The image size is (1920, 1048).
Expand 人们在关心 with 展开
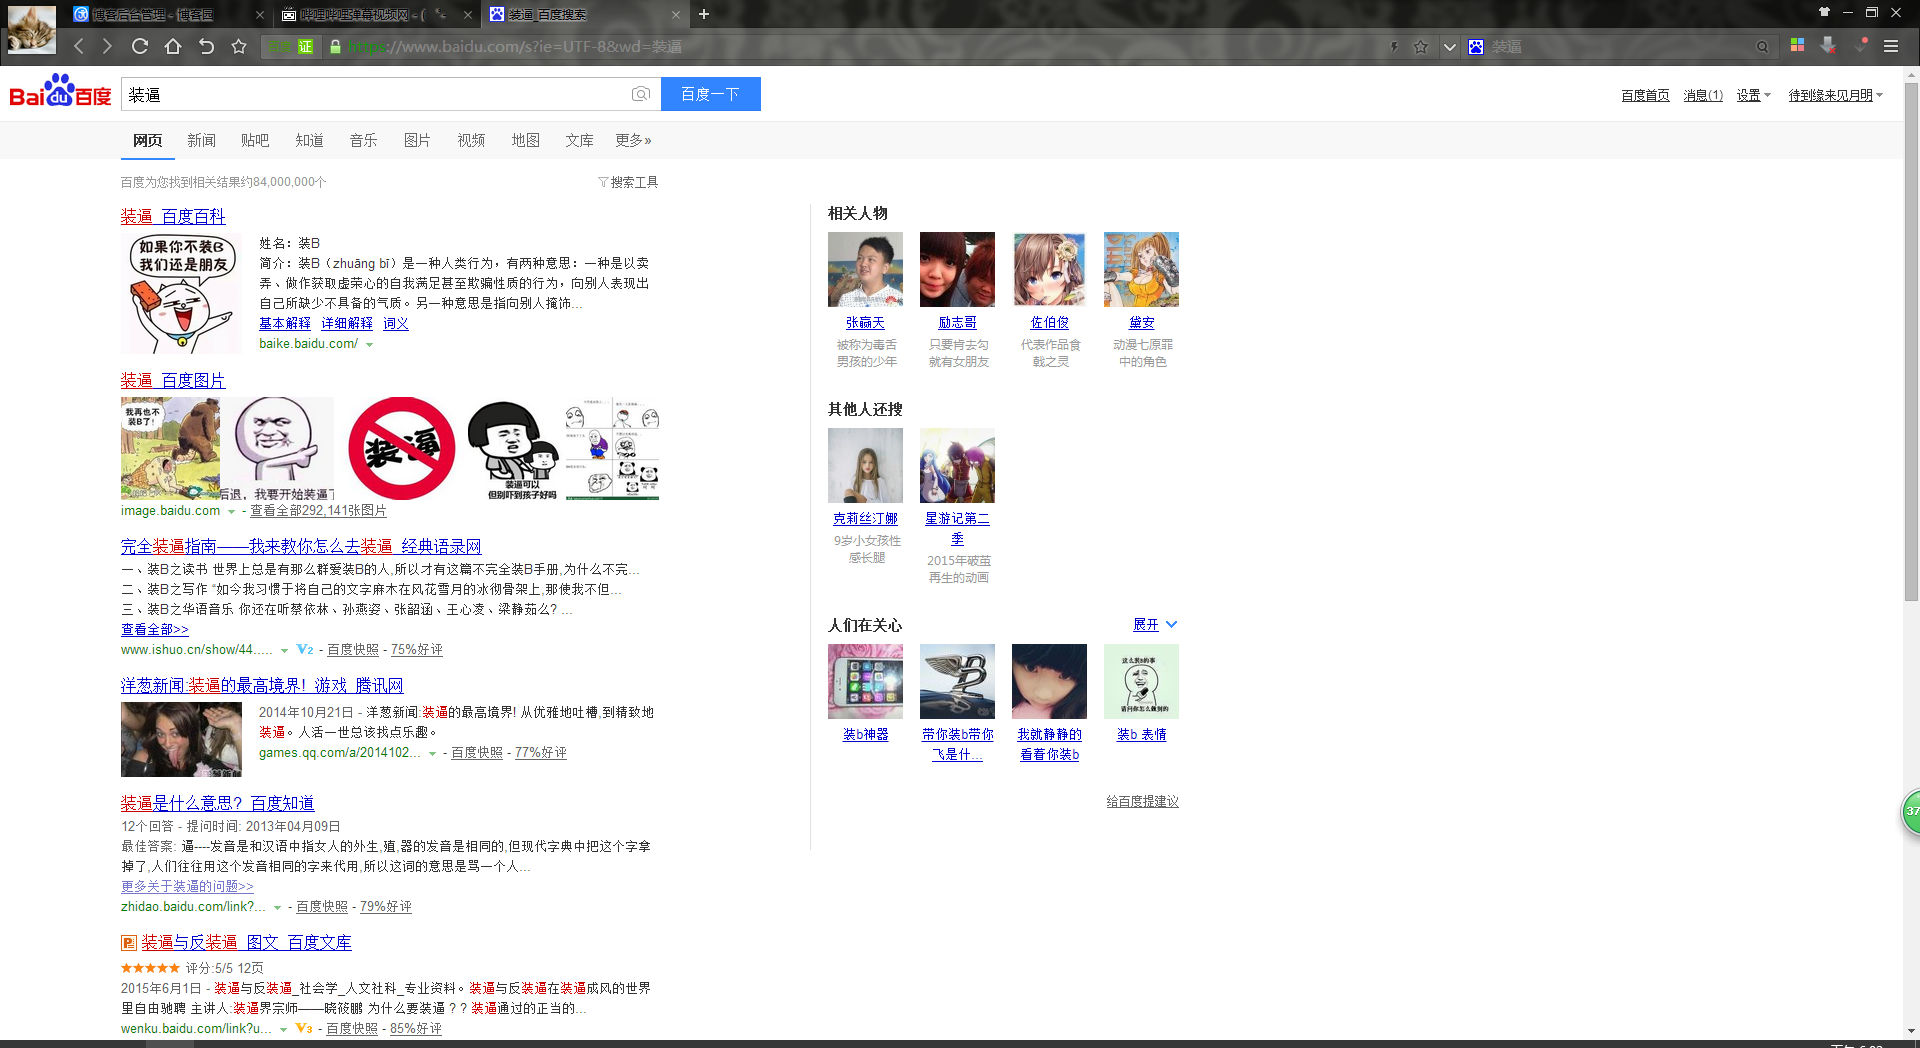point(1155,624)
